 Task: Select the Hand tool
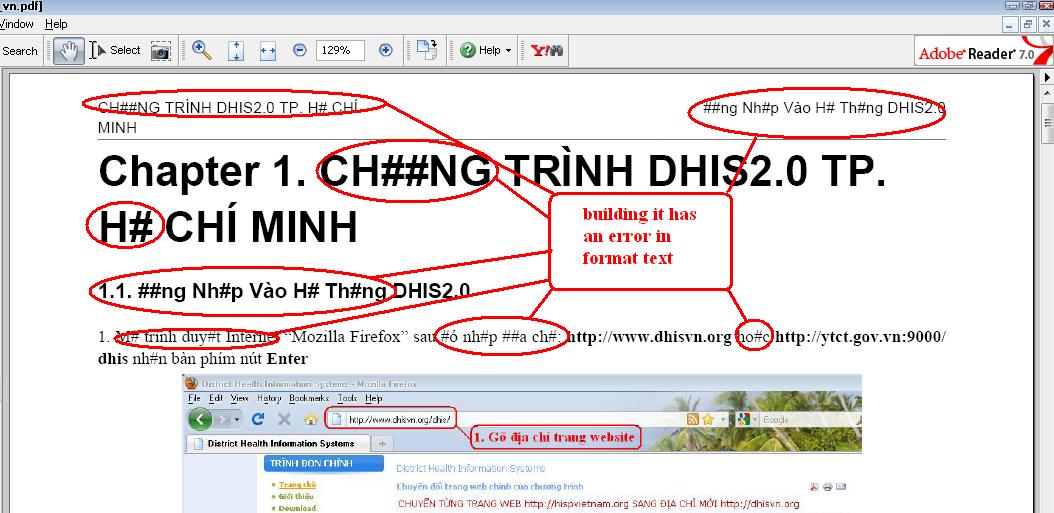[69, 51]
